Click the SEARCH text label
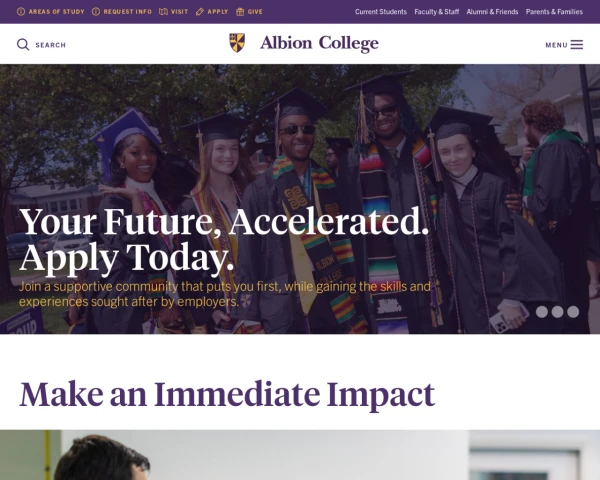This screenshot has height=480, width=600. (x=50, y=45)
